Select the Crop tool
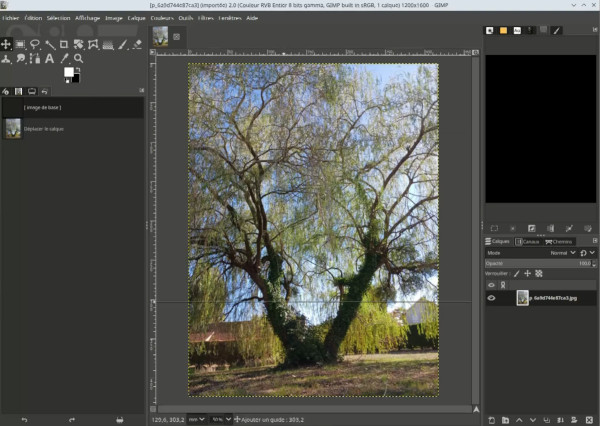Screen dimensions: 600x426 [x=64, y=44]
